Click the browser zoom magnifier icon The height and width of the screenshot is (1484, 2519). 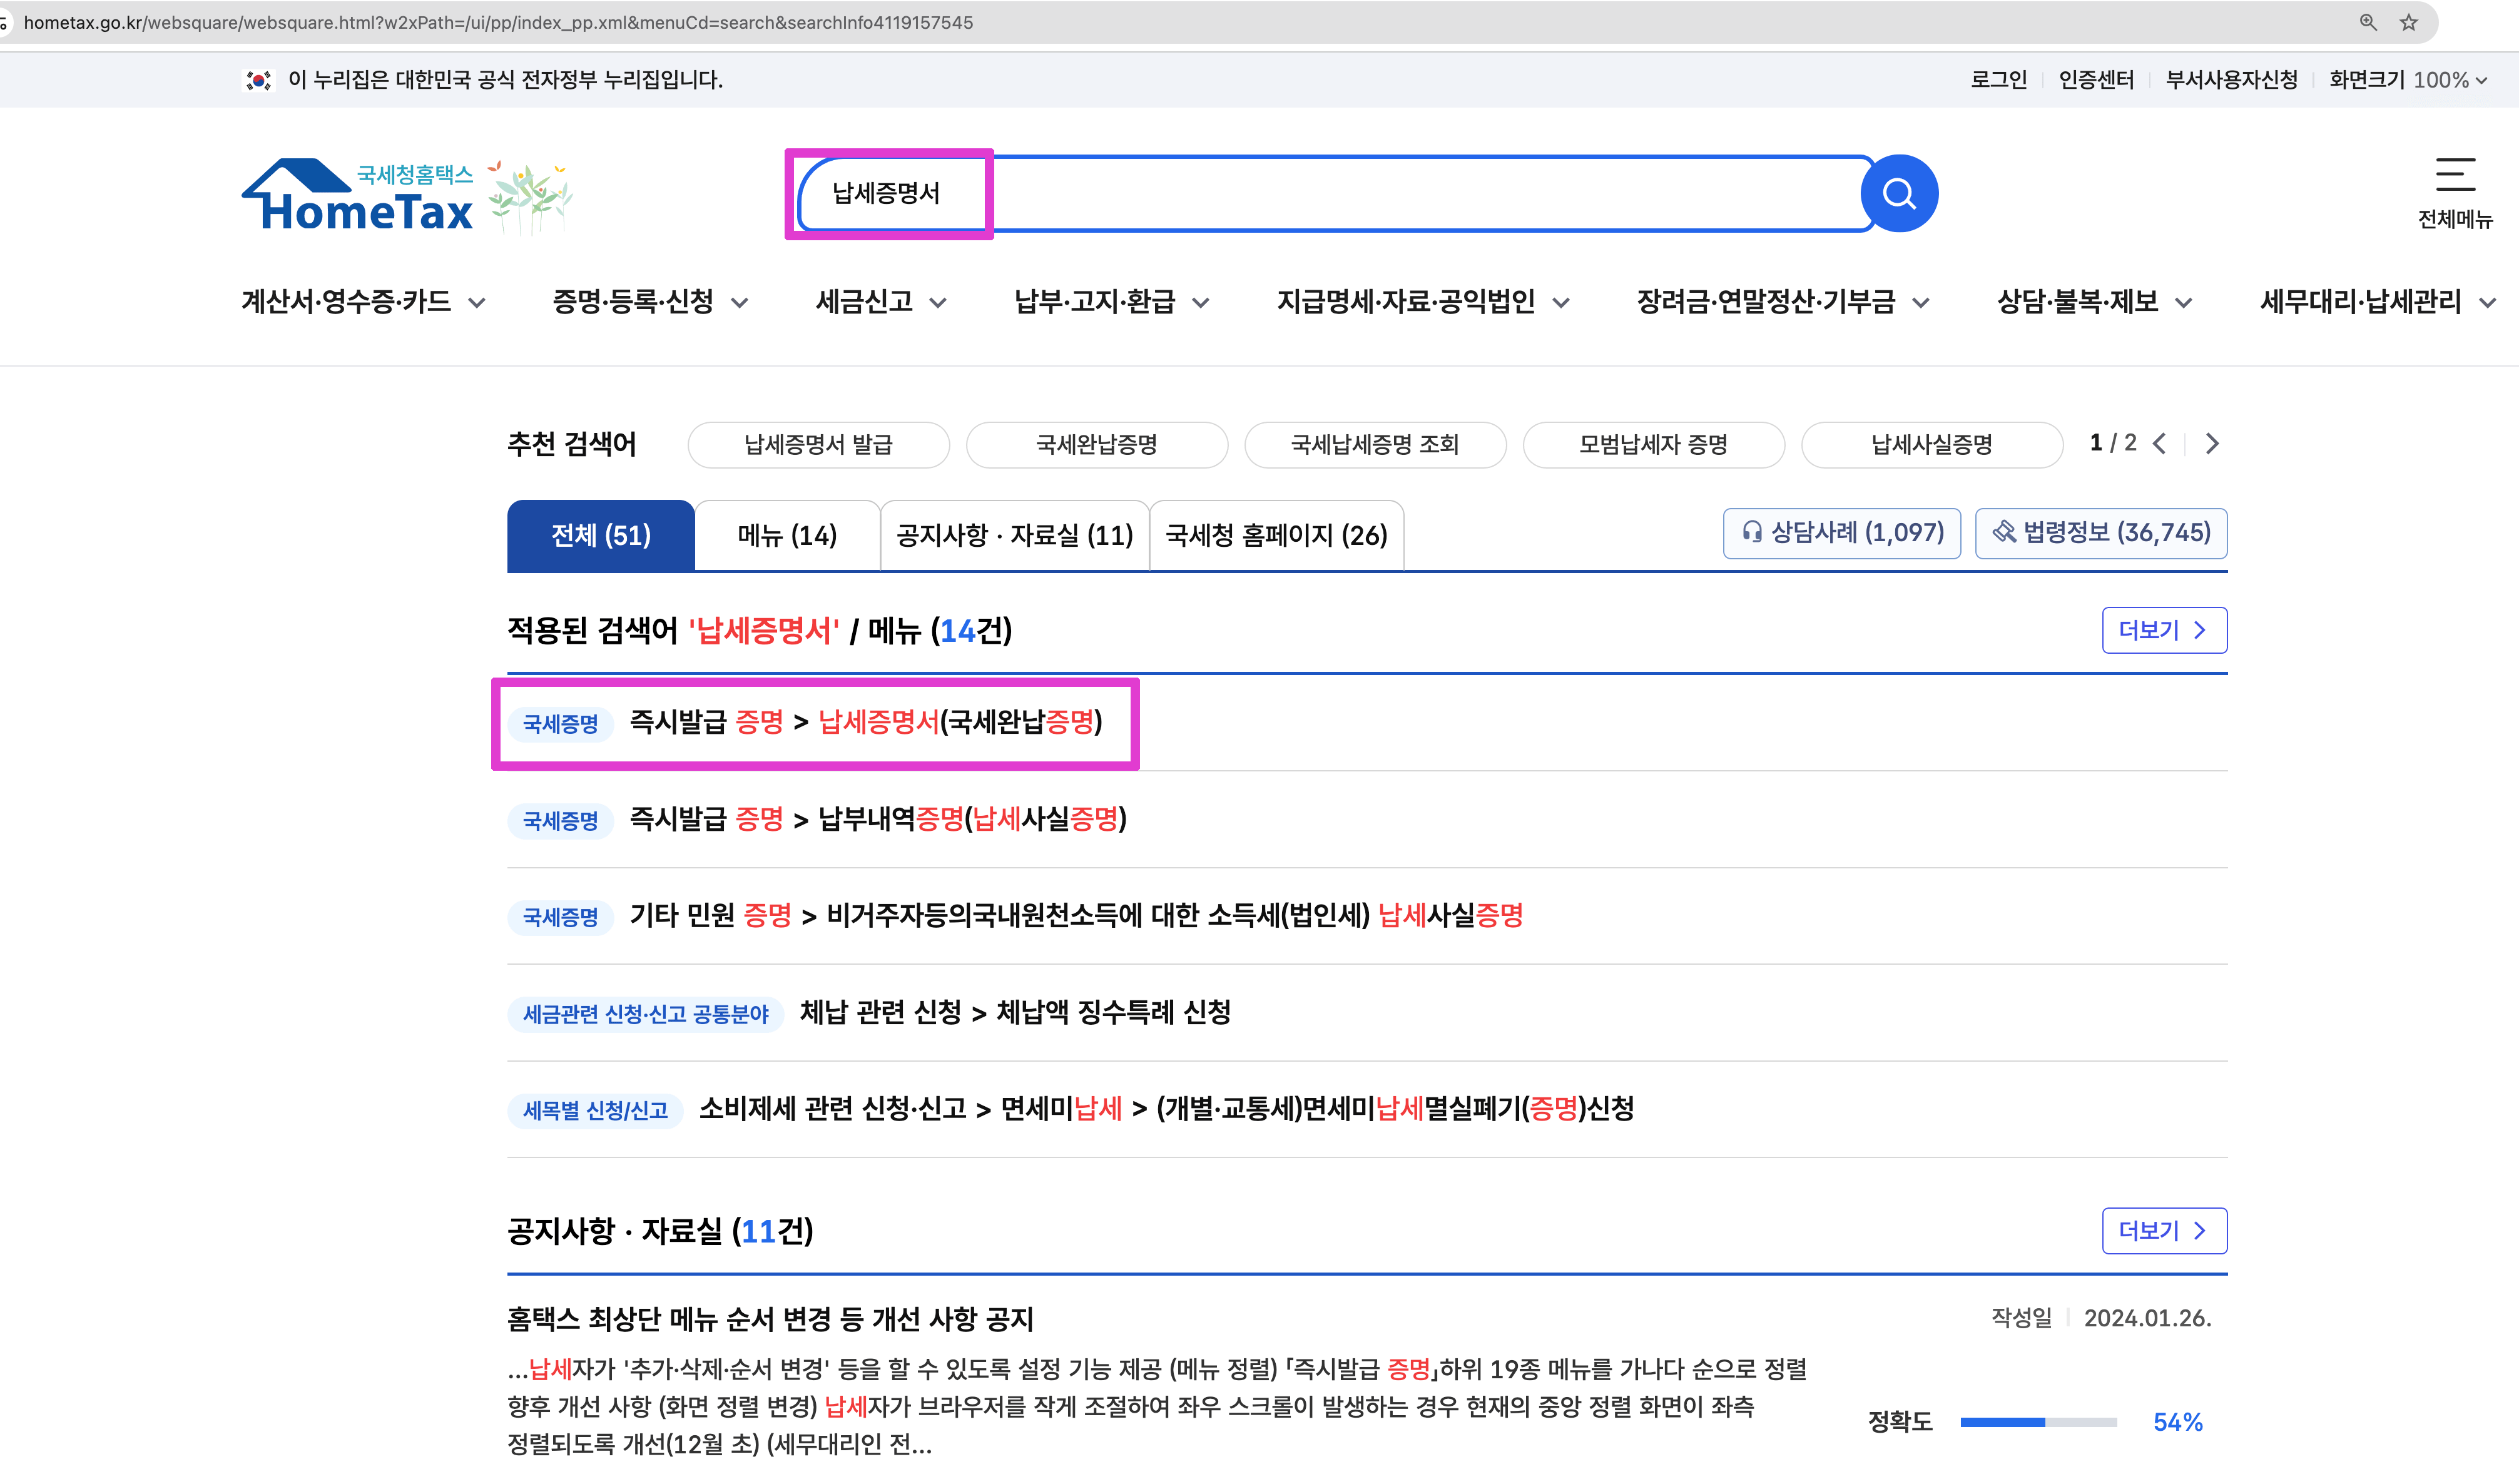pos(2367,22)
